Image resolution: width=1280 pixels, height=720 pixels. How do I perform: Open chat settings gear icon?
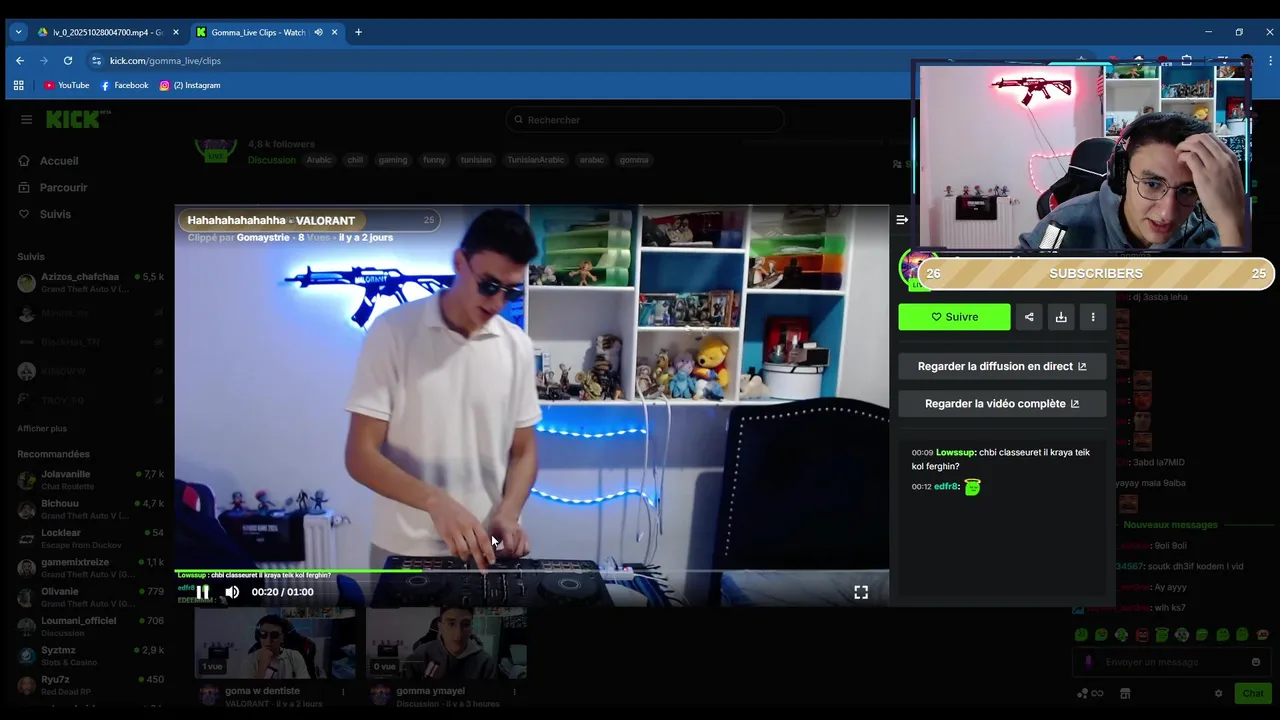point(1218,693)
